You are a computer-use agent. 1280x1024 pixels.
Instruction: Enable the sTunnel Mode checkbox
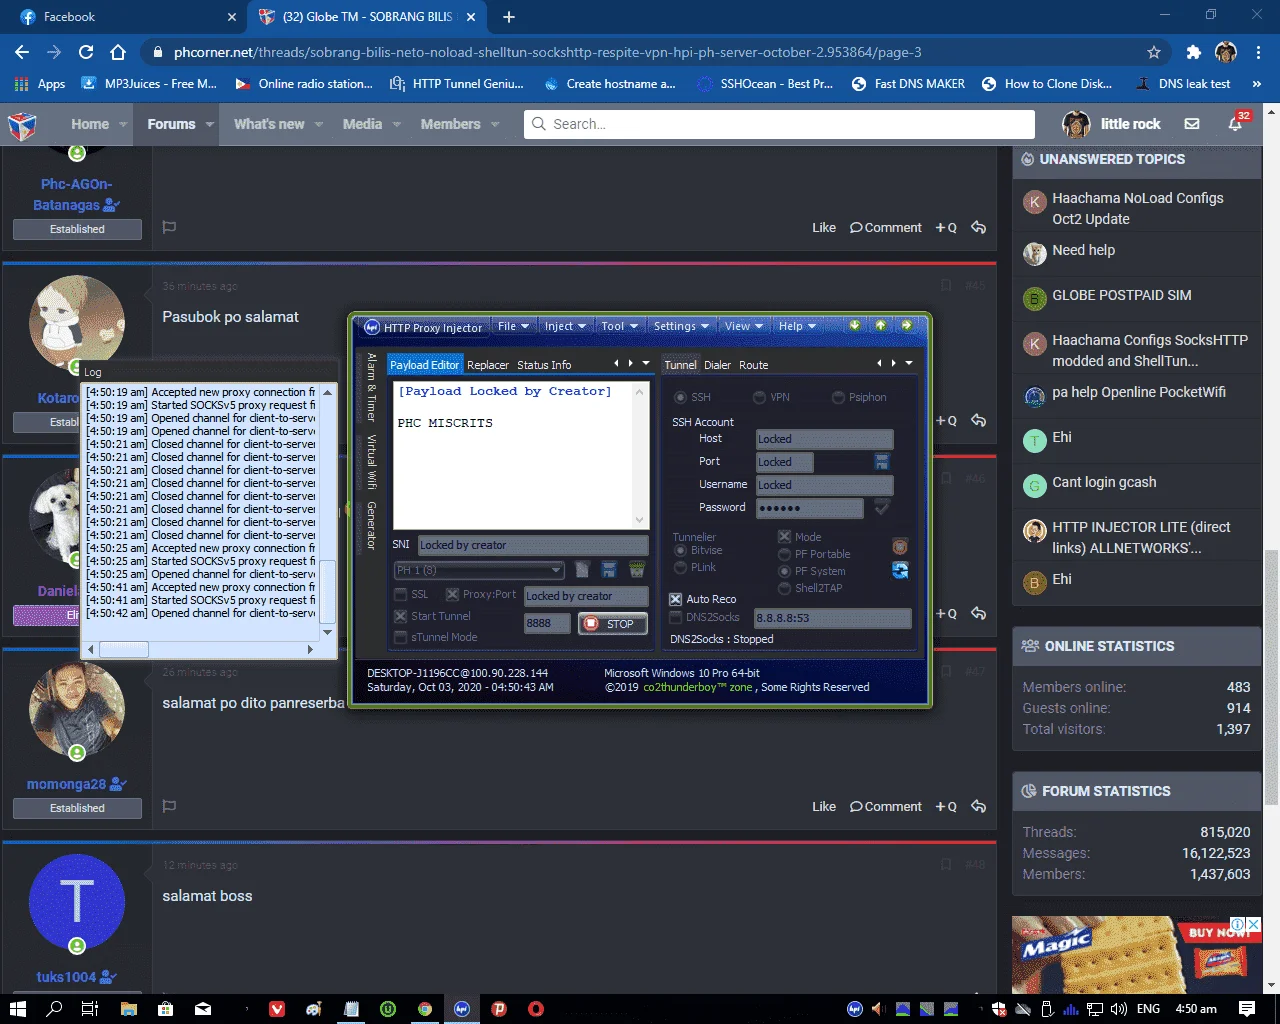click(x=400, y=637)
